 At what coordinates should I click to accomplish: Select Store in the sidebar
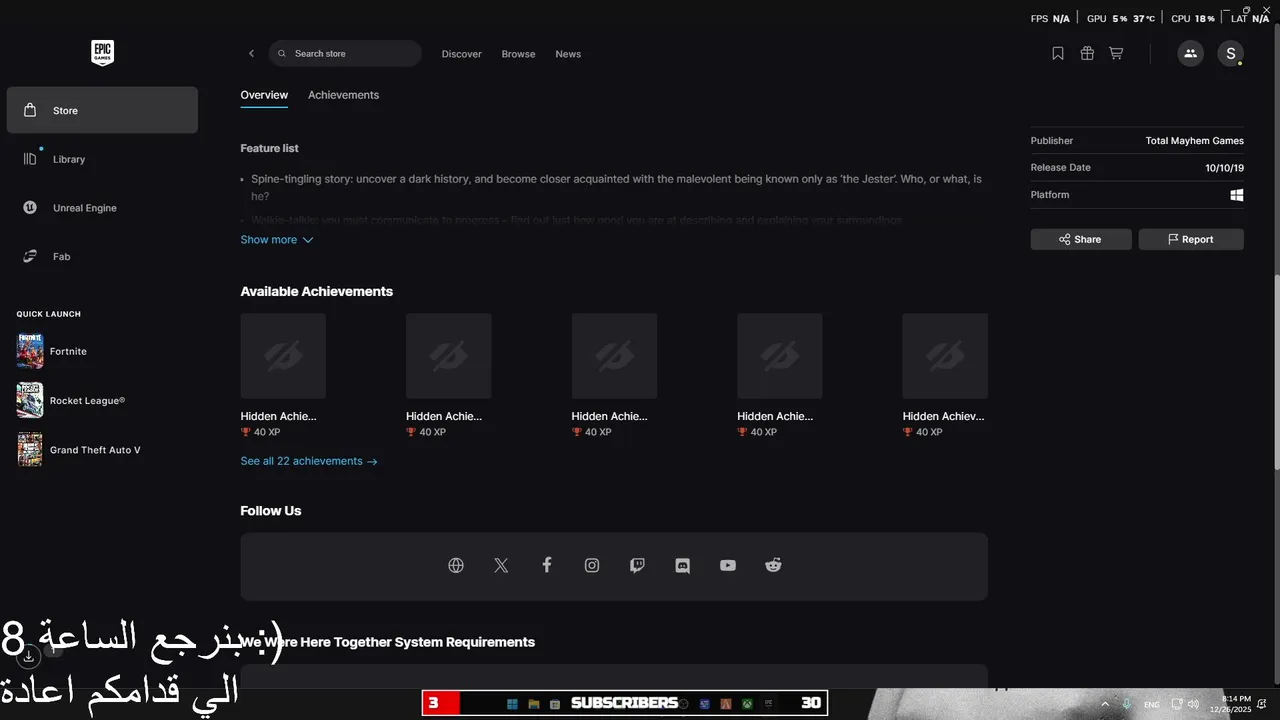point(102,110)
